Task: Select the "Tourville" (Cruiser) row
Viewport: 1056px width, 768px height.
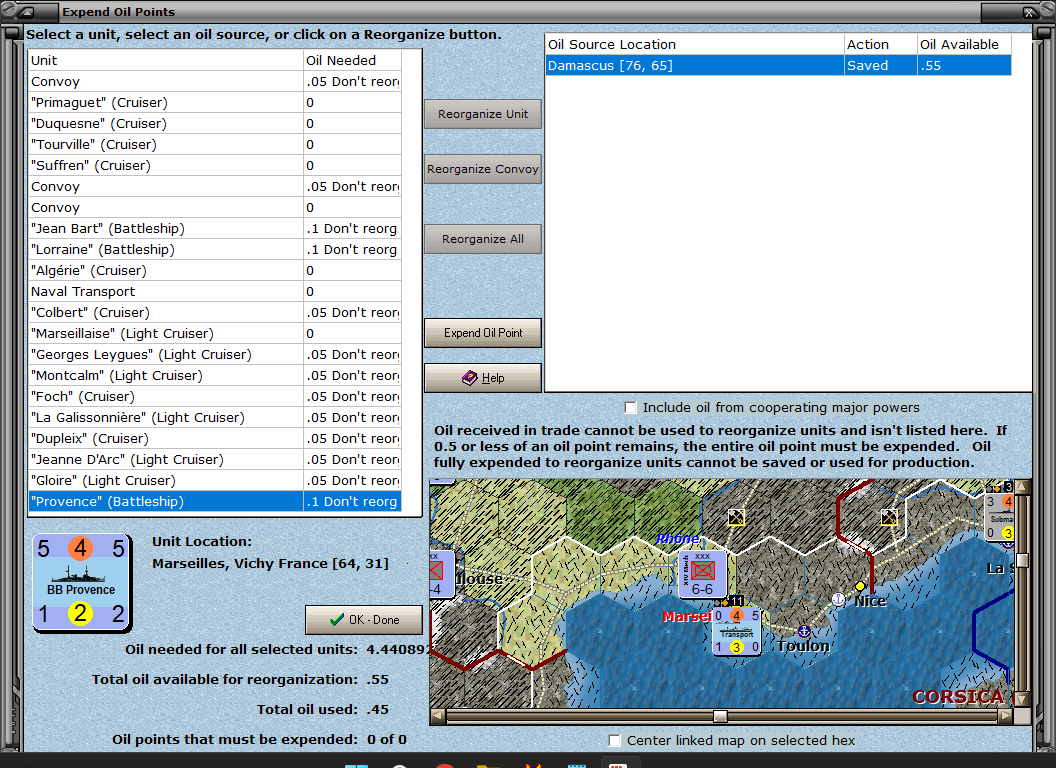Action: click(215, 144)
